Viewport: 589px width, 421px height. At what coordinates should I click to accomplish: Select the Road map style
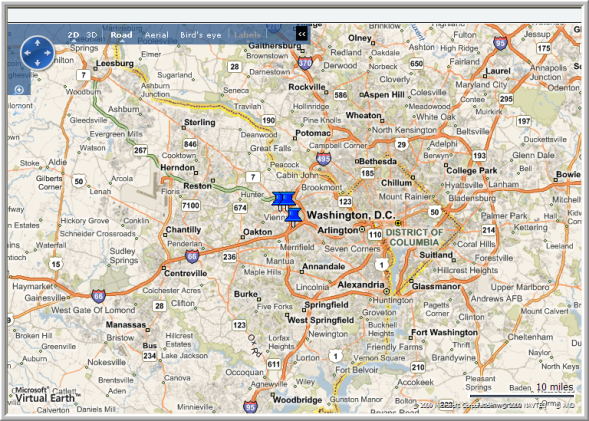121,35
